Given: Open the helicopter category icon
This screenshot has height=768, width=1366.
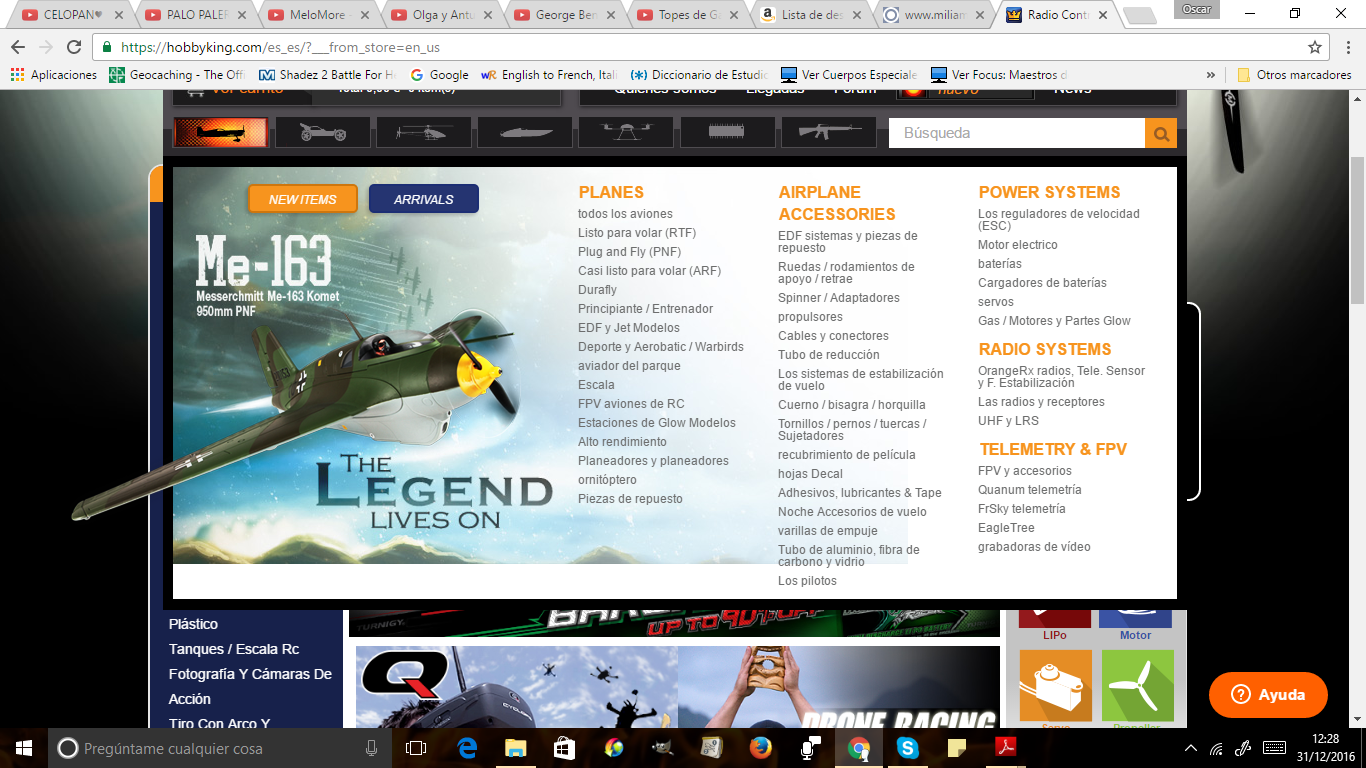Looking at the screenshot, I should pos(423,133).
